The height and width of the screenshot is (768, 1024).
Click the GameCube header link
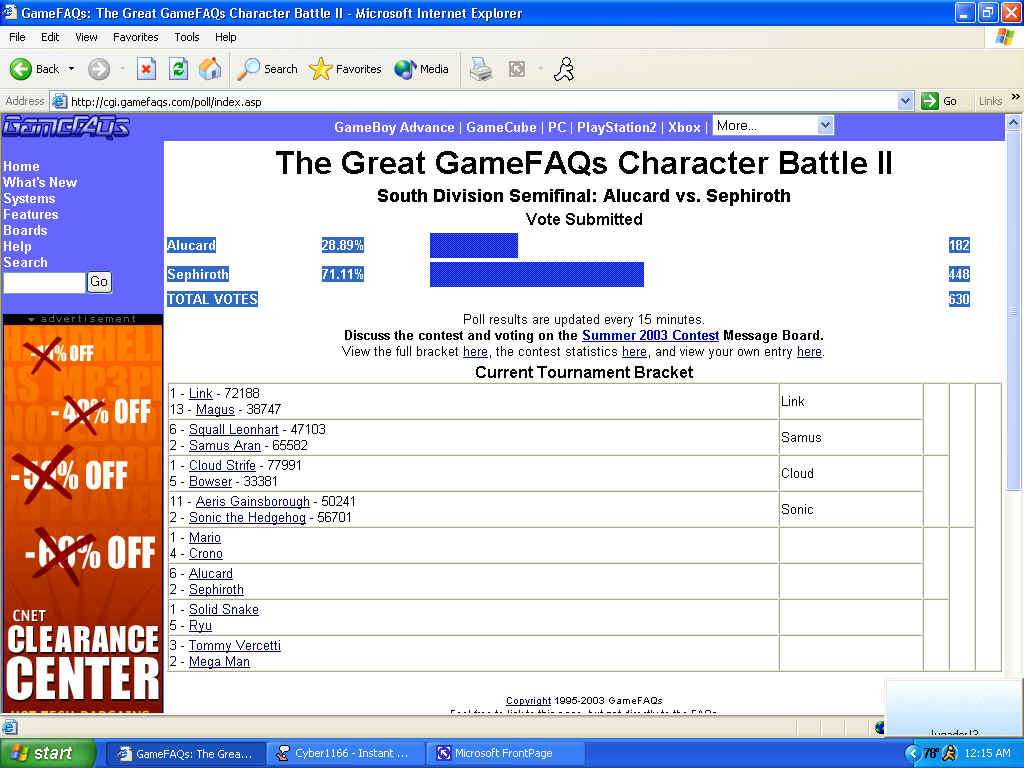(501, 127)
